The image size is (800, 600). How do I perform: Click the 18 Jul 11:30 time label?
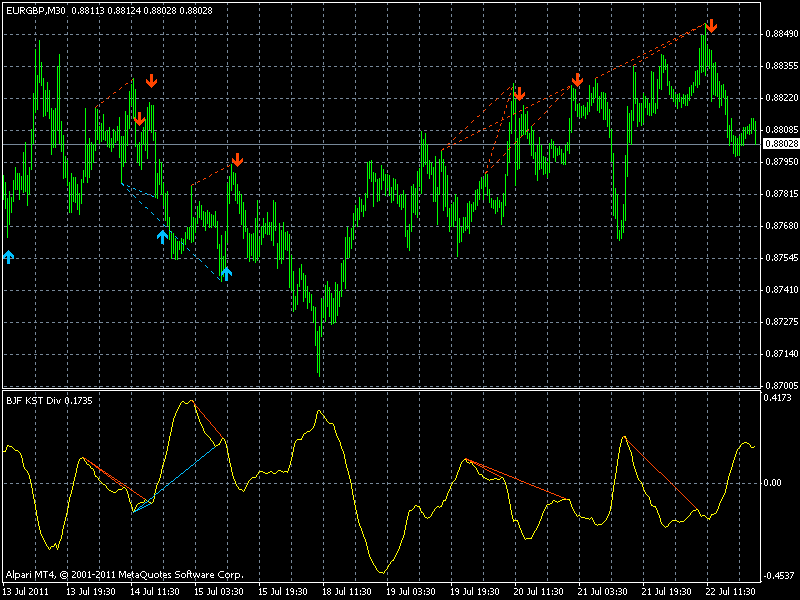coord(347,592)
